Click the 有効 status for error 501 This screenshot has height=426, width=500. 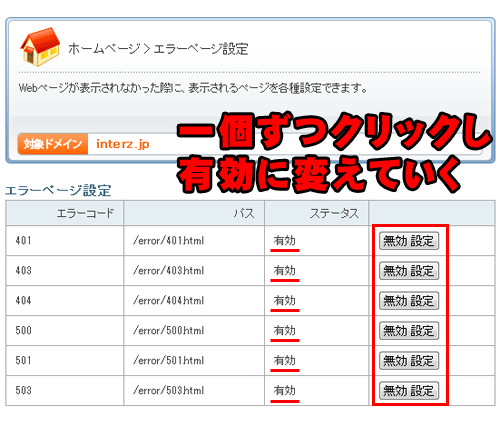[x=285, y=360]
